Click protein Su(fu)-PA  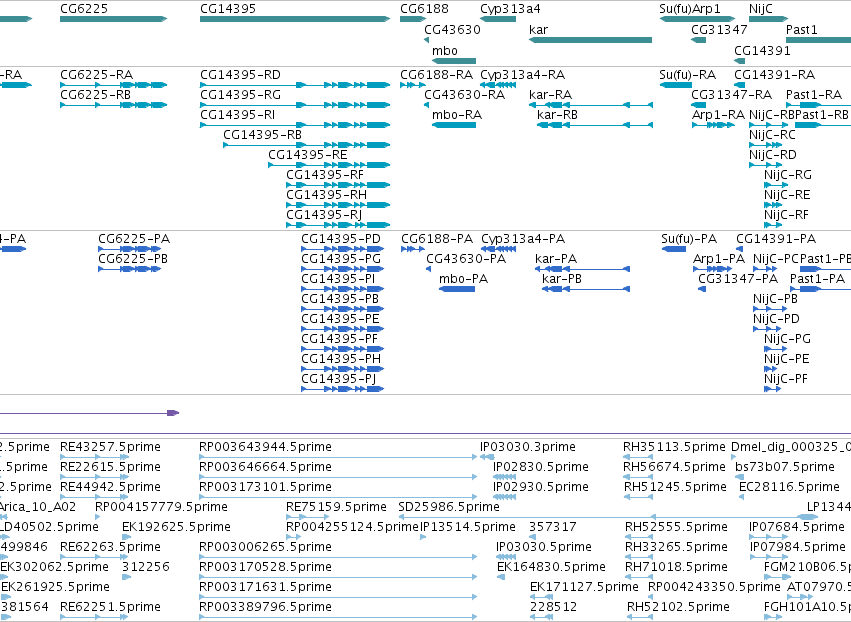689,239
